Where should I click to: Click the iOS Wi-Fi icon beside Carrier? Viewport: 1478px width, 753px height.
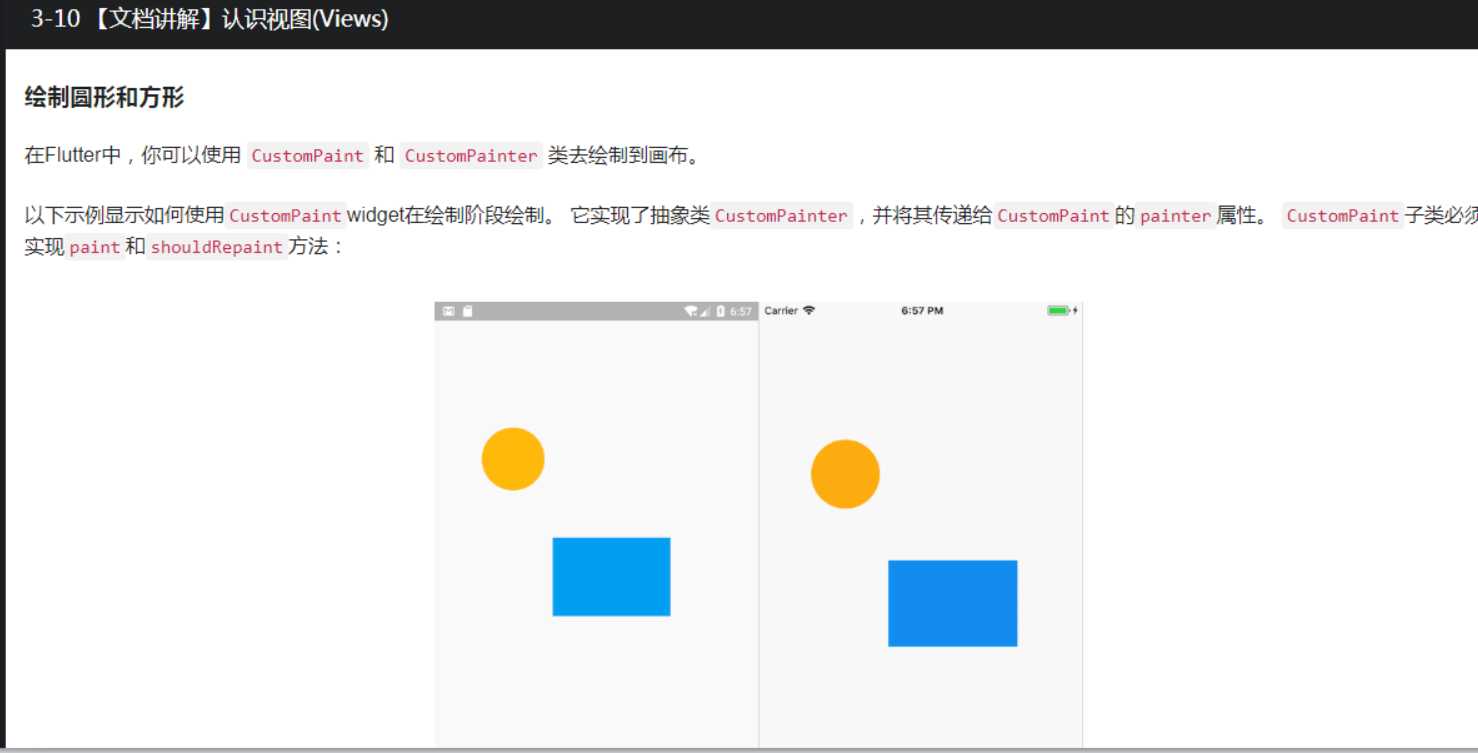pyautogui.click(x=809, y=310)
